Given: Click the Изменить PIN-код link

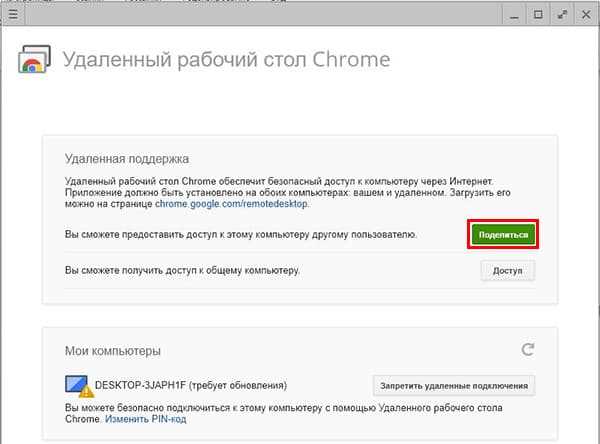Looking at the screenshot, I should point(145,419).
